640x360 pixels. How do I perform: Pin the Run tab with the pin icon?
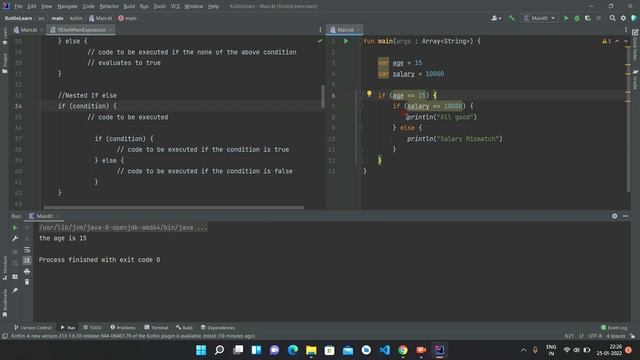[15, 291]
